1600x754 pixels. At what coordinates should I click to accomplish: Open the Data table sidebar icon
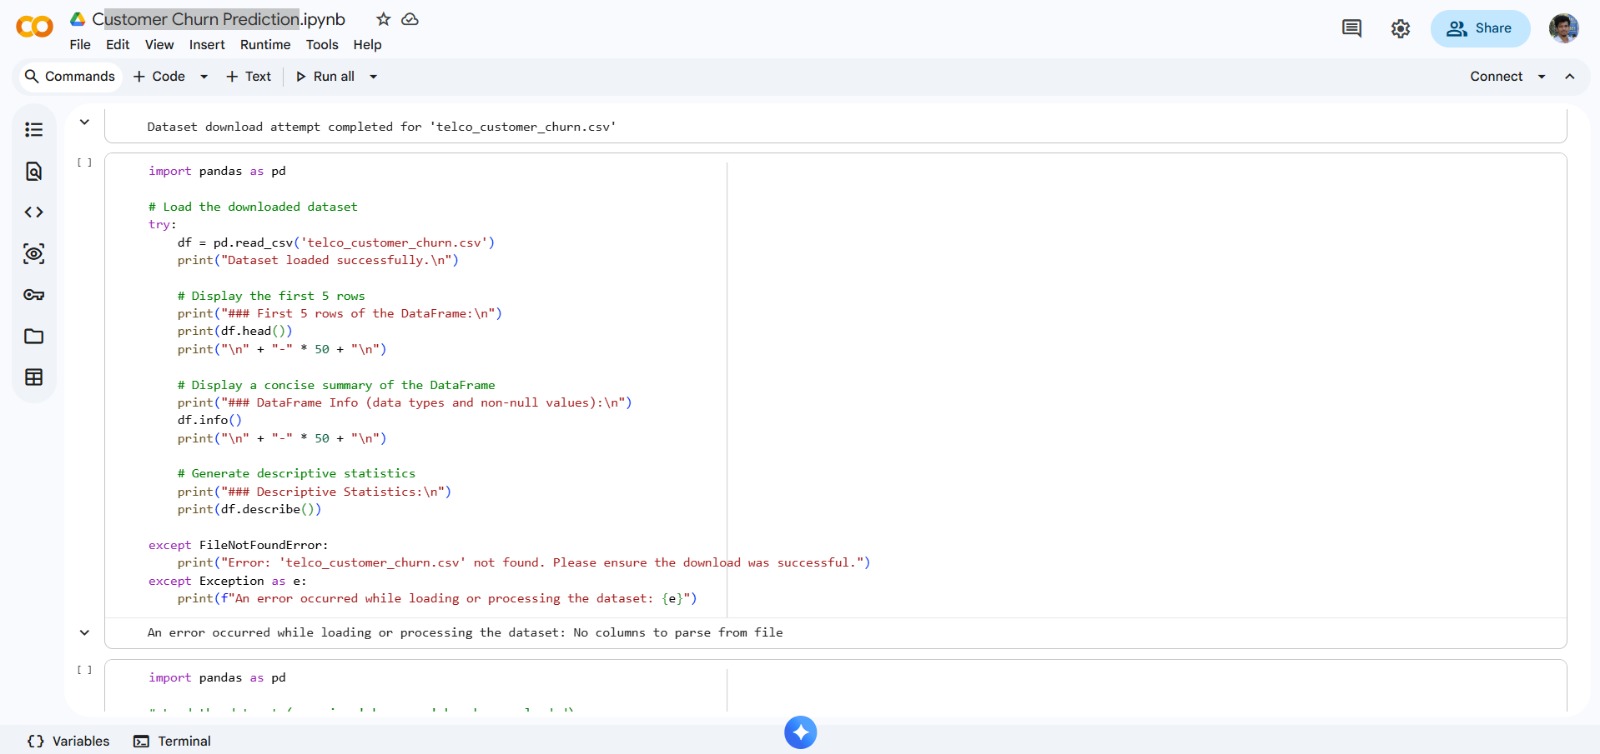point(34,377)
